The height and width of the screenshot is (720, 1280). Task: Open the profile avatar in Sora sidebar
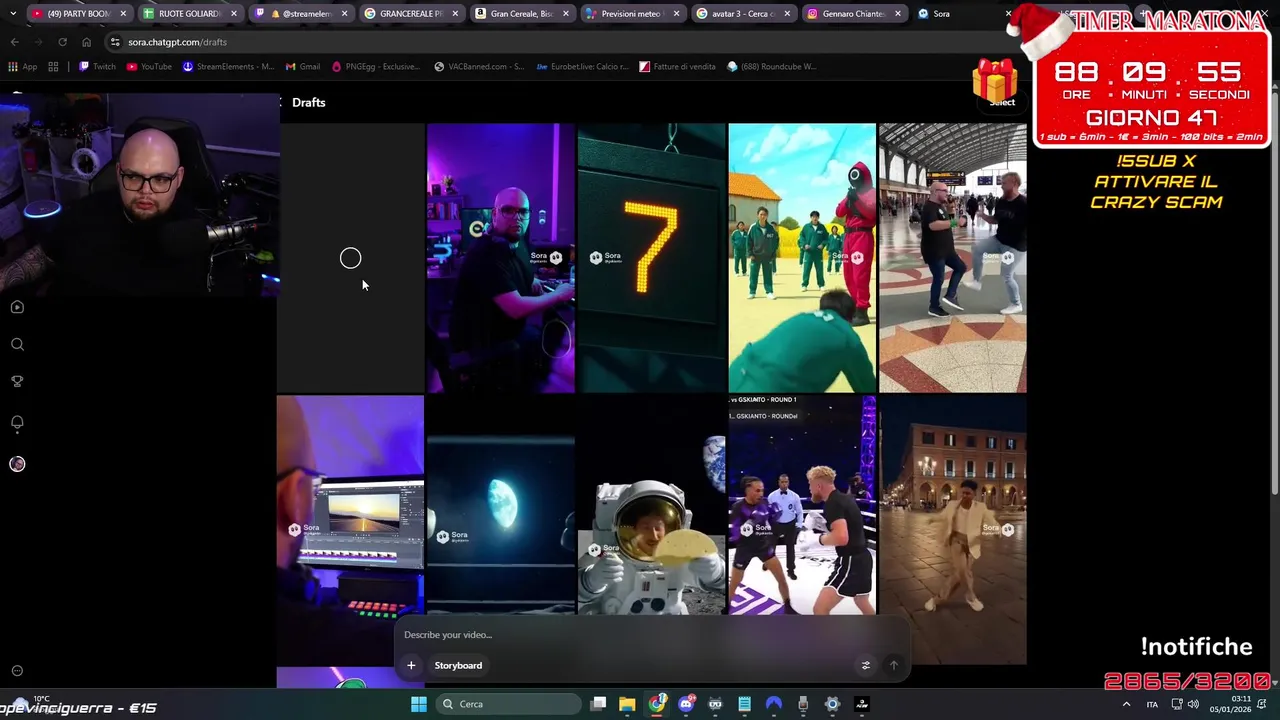coord(17,464)
